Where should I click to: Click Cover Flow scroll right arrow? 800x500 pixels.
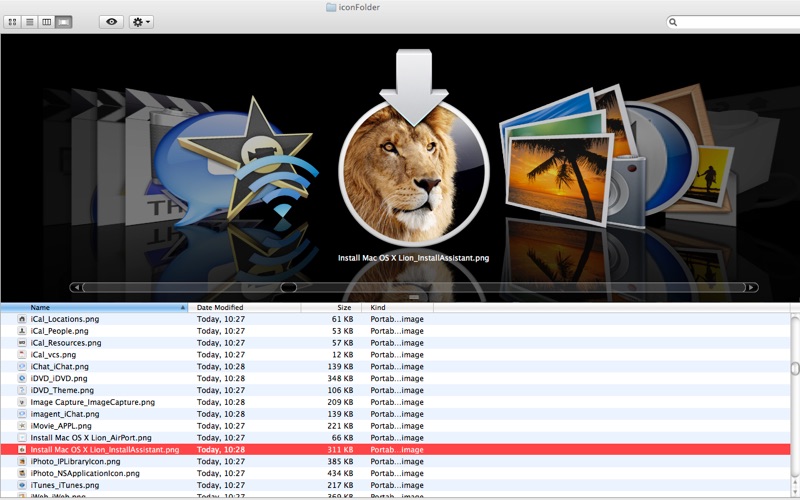[752, 287]
